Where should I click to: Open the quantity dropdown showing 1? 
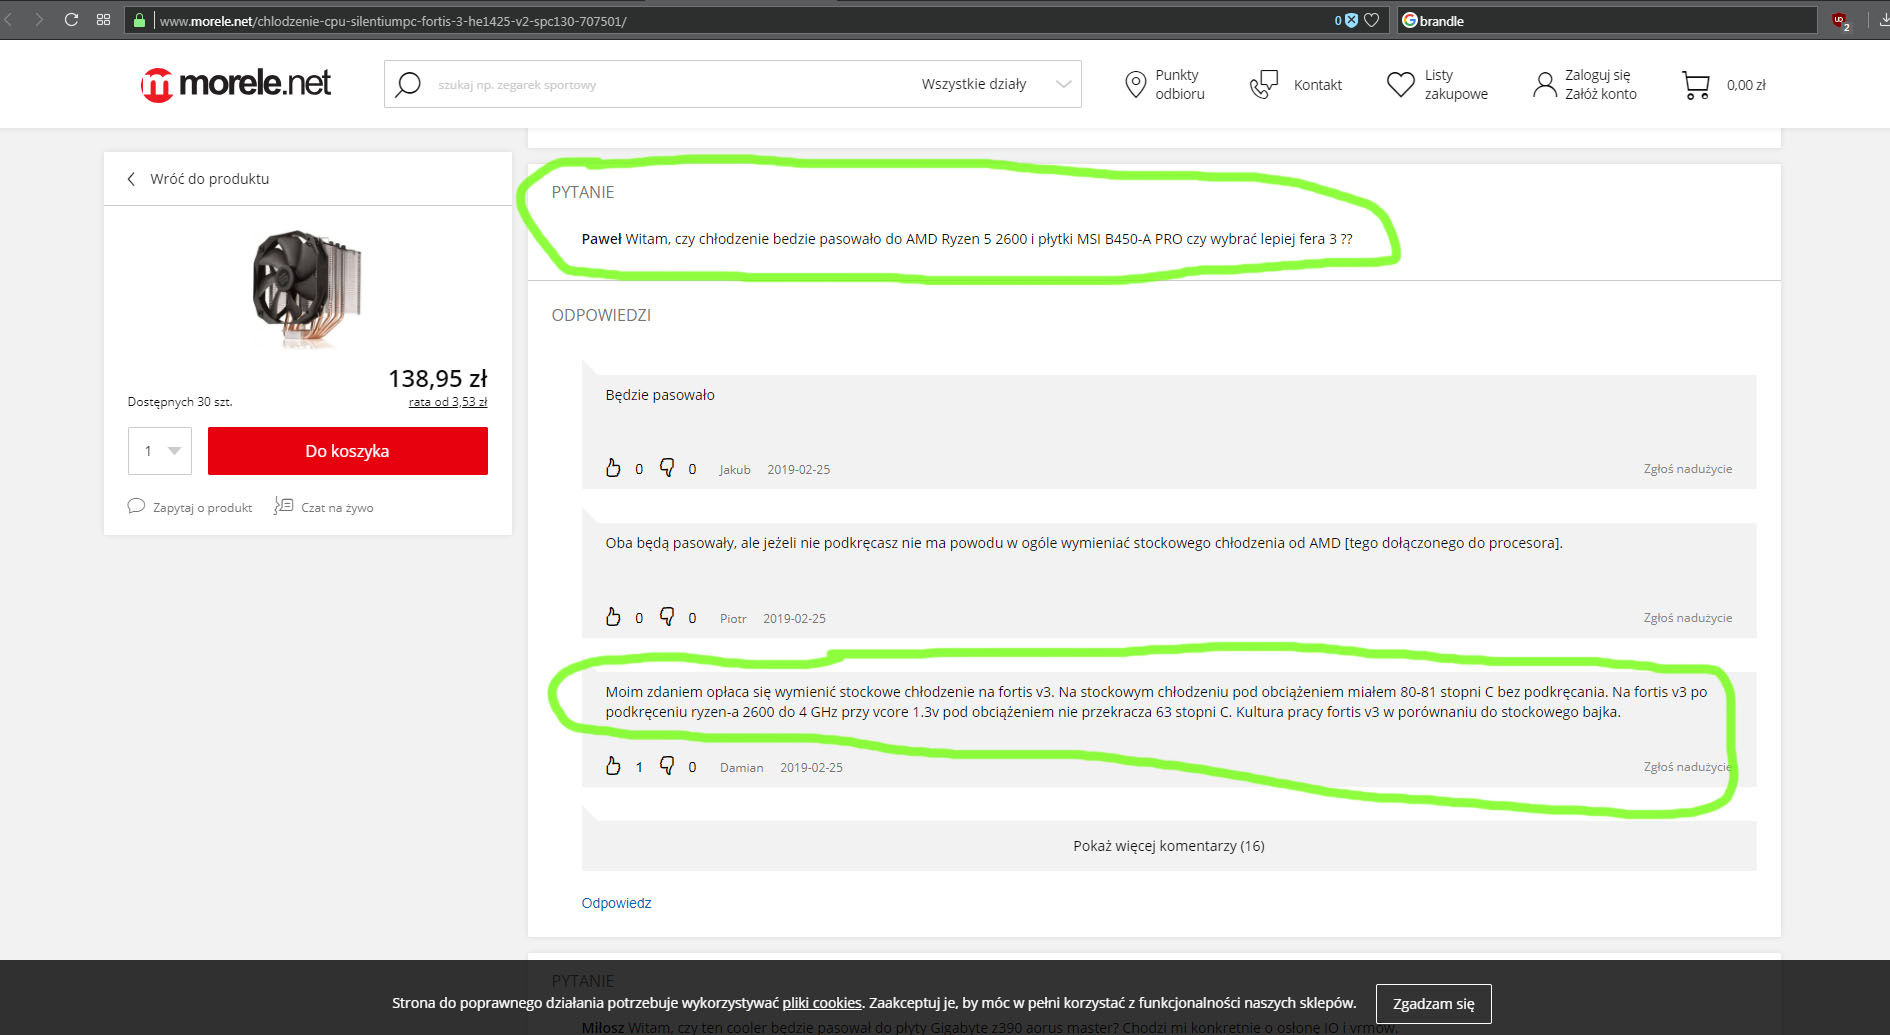point(160,451)
